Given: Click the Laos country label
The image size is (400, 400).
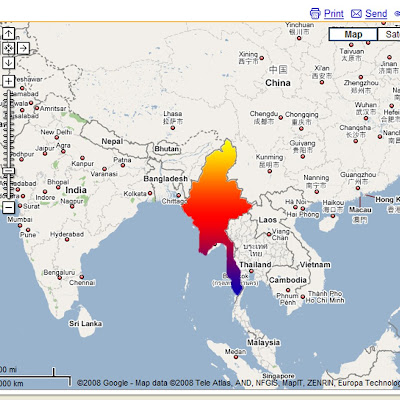Looking at the screenshot, I should click(268, 220).
